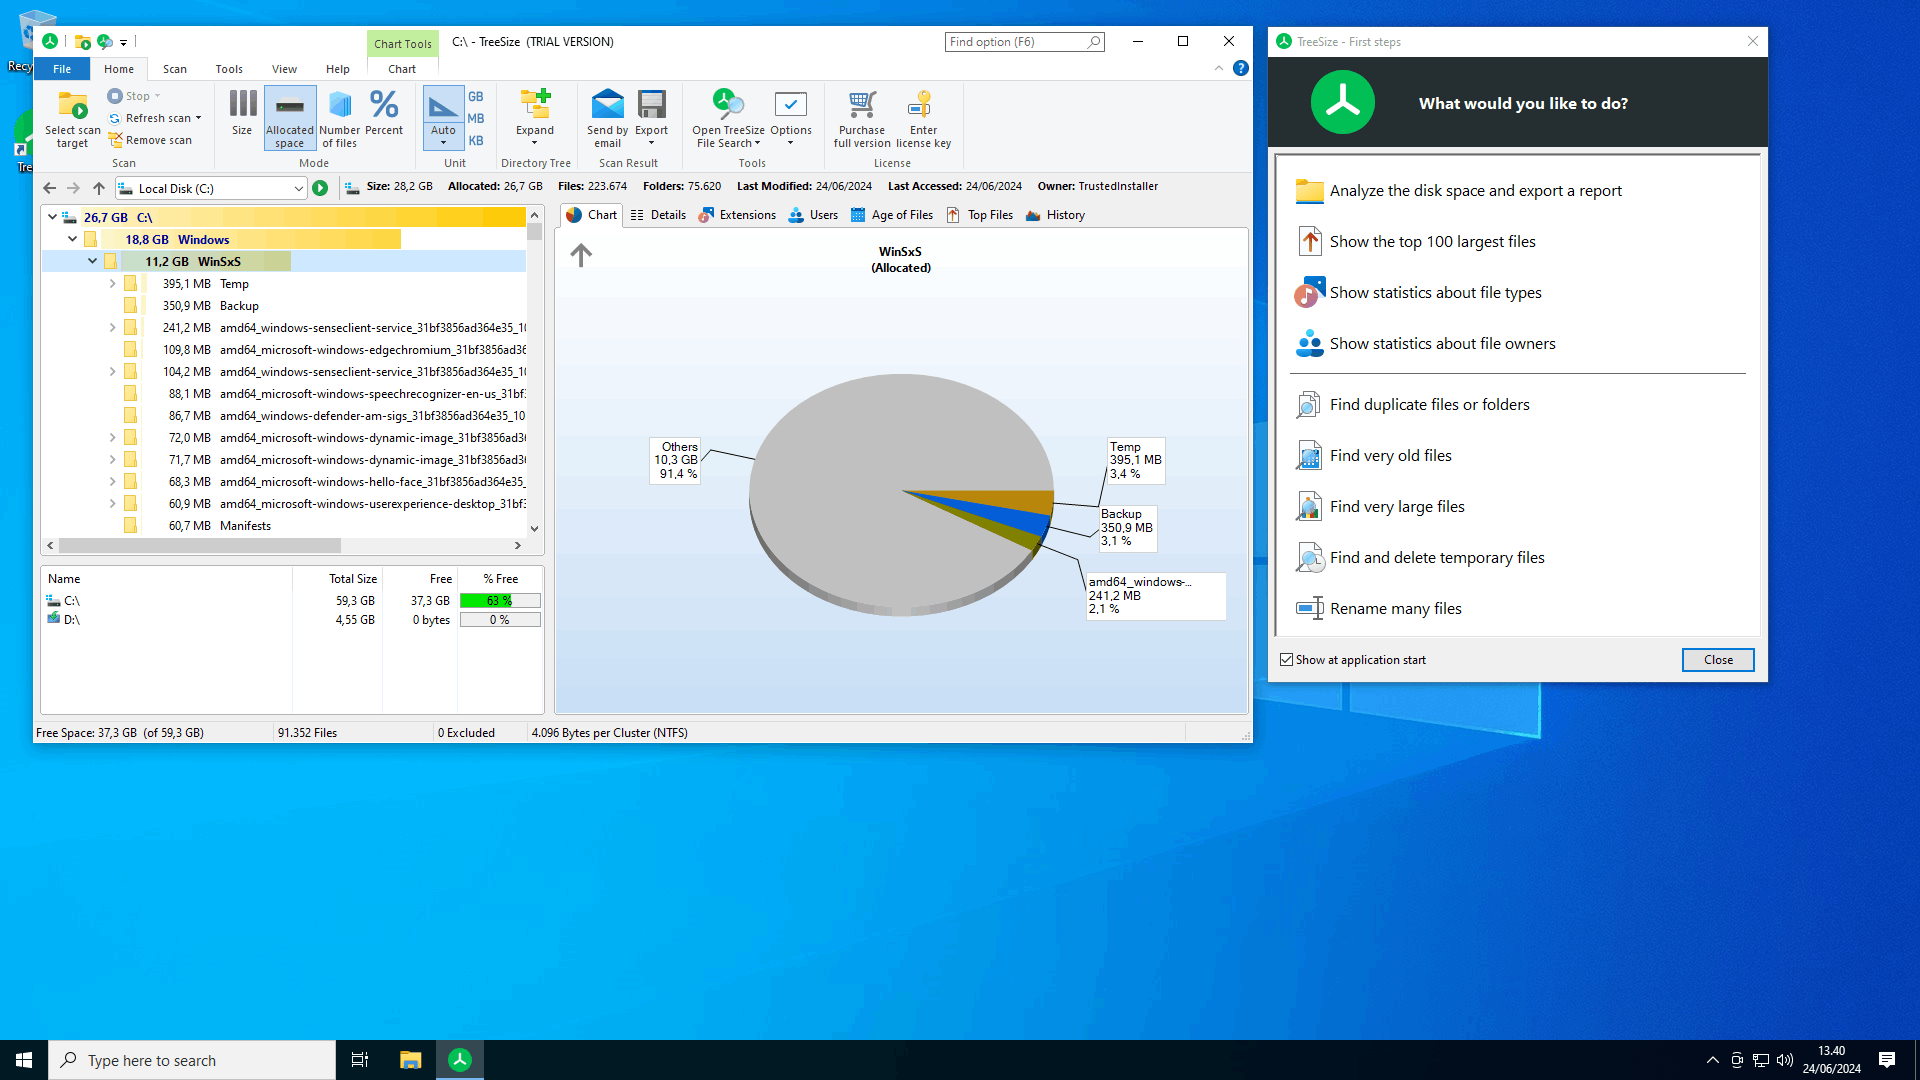Open the Tools ribbon tab

[229, 69]
